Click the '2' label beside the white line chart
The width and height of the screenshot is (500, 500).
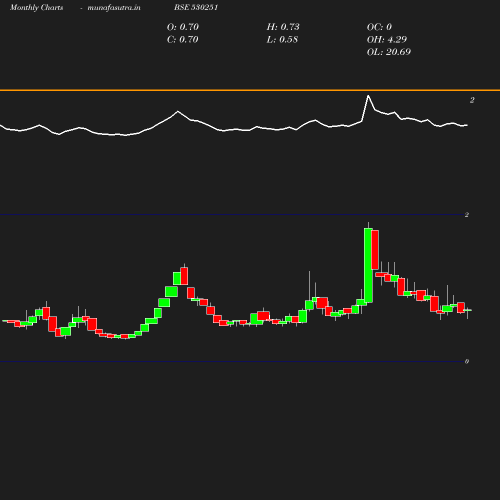[472, 100]
